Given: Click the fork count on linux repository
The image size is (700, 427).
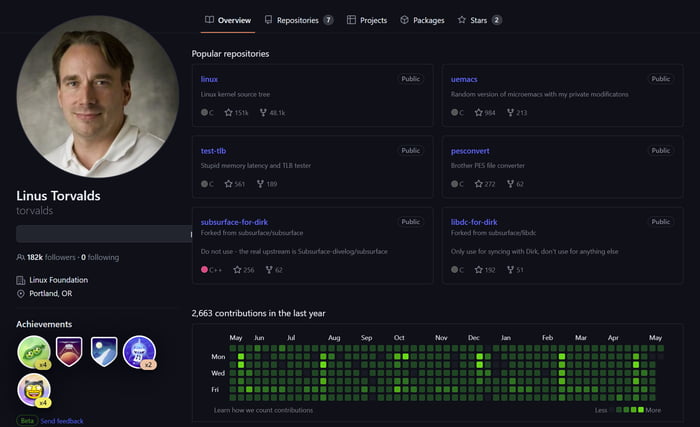Looking at the screenshot, I should (x=271, y=113).
